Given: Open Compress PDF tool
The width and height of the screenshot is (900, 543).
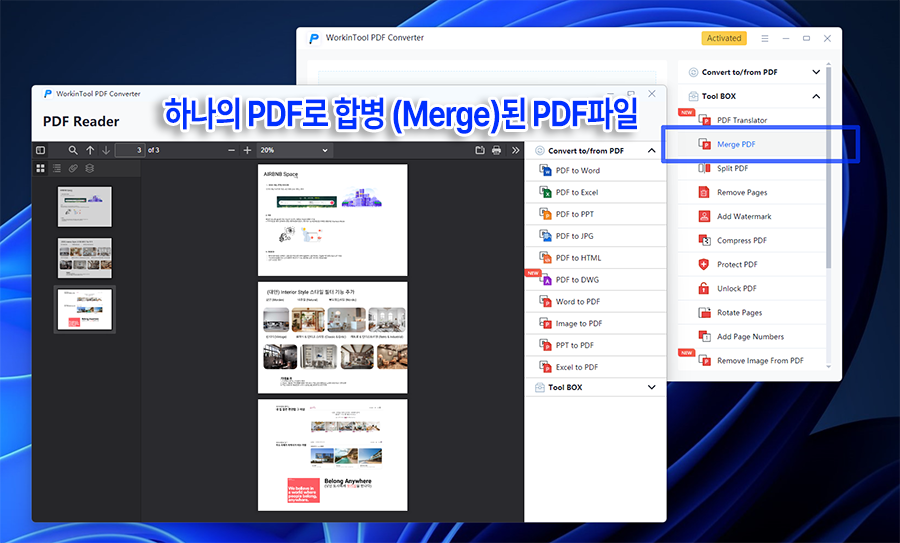Looking at the screenshot, I should (752, 241).
